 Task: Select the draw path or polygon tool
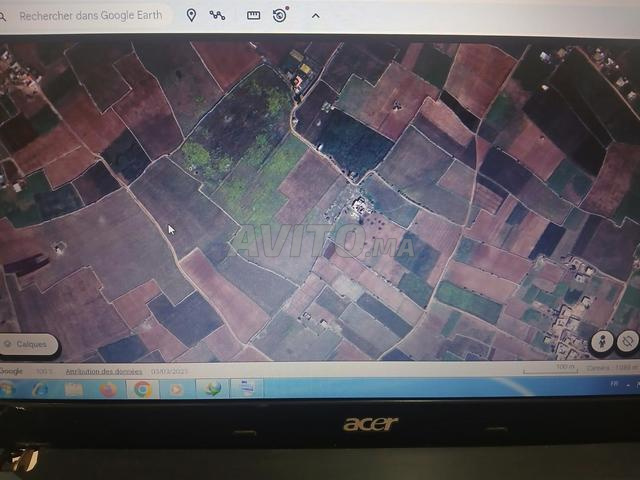click(217, 15)
